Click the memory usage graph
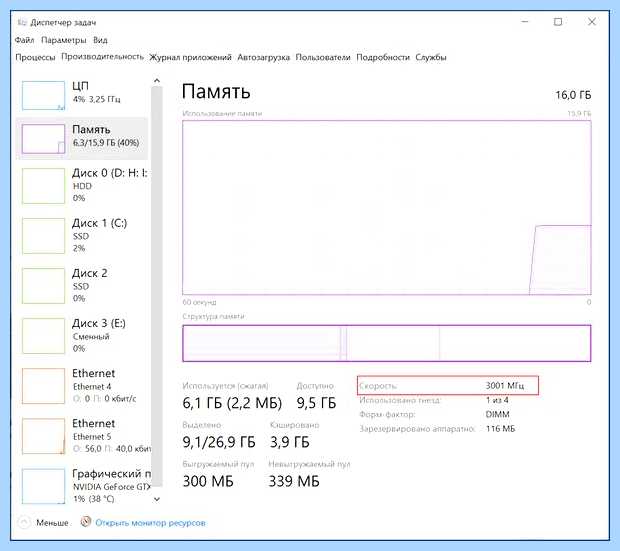This screenshot has height=551, width=620. [x=387, y=208]
